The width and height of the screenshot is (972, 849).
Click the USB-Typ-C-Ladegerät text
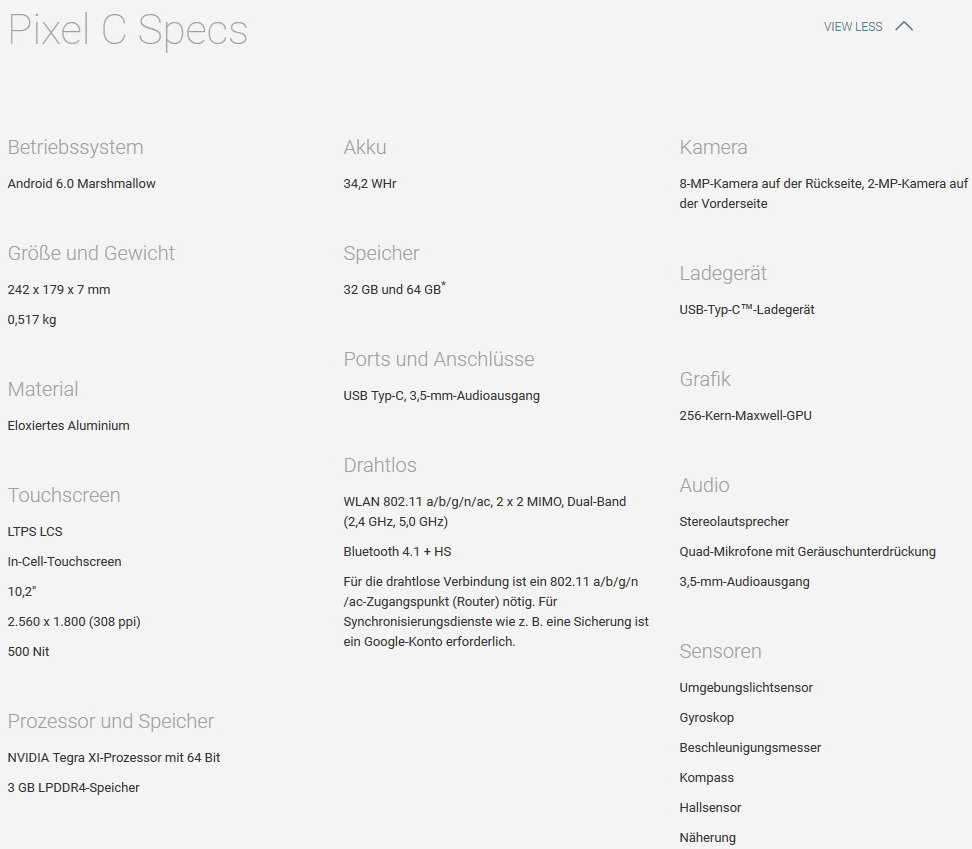point(747,310)
